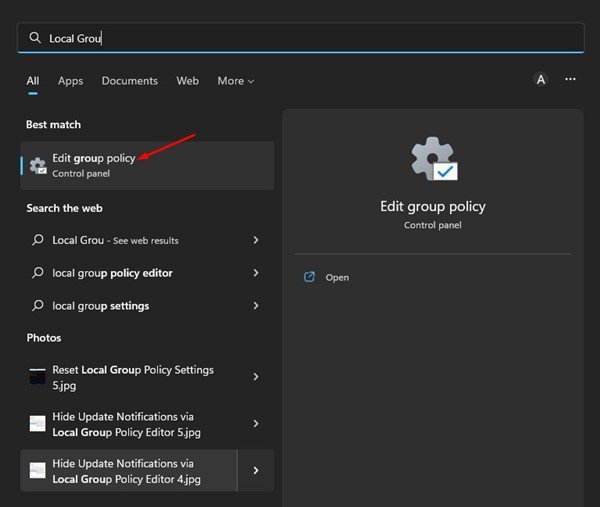This screenshot has height=507, width=600.
Task: Expand chevron for 'local group settings'
Action: (x=256, y=305)
